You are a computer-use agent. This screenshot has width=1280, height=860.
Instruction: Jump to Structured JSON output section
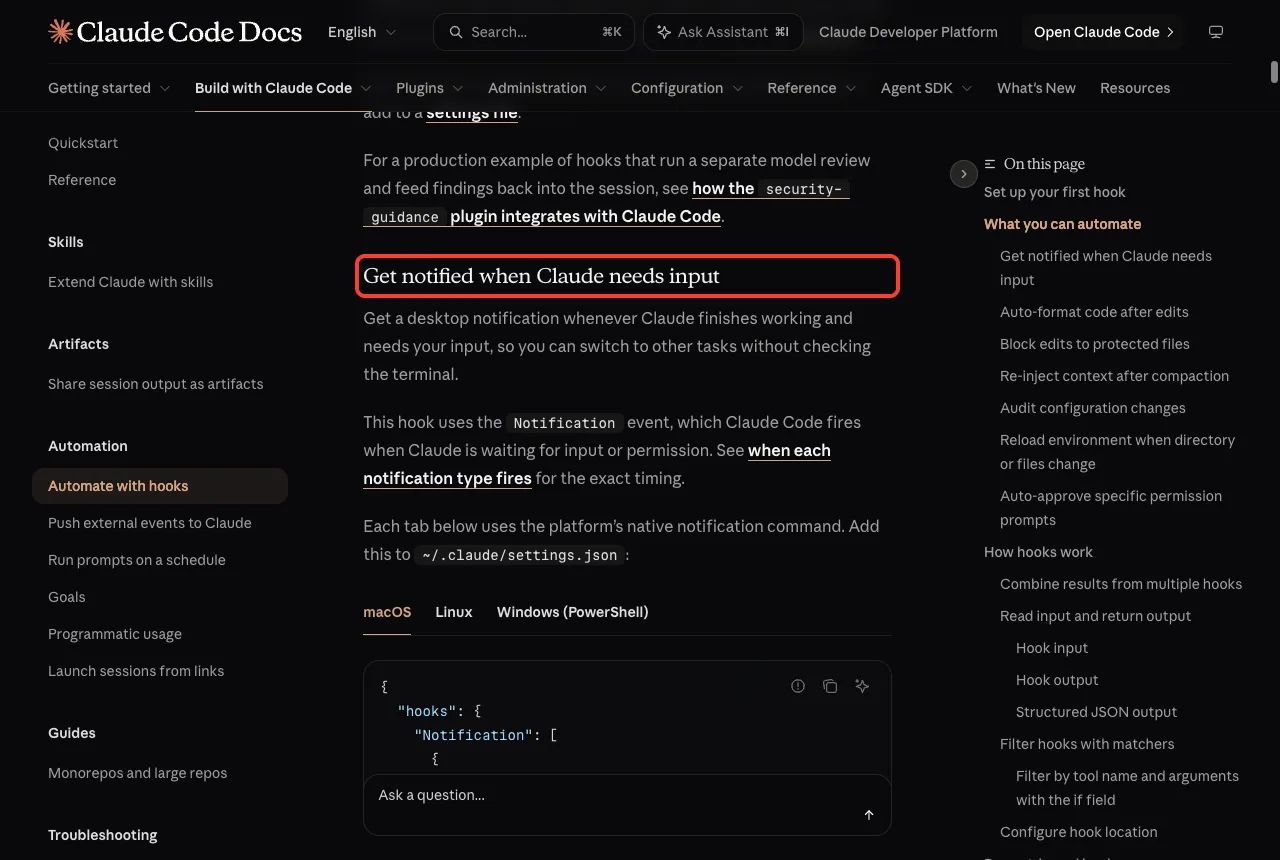click(x=1097, y=712)
